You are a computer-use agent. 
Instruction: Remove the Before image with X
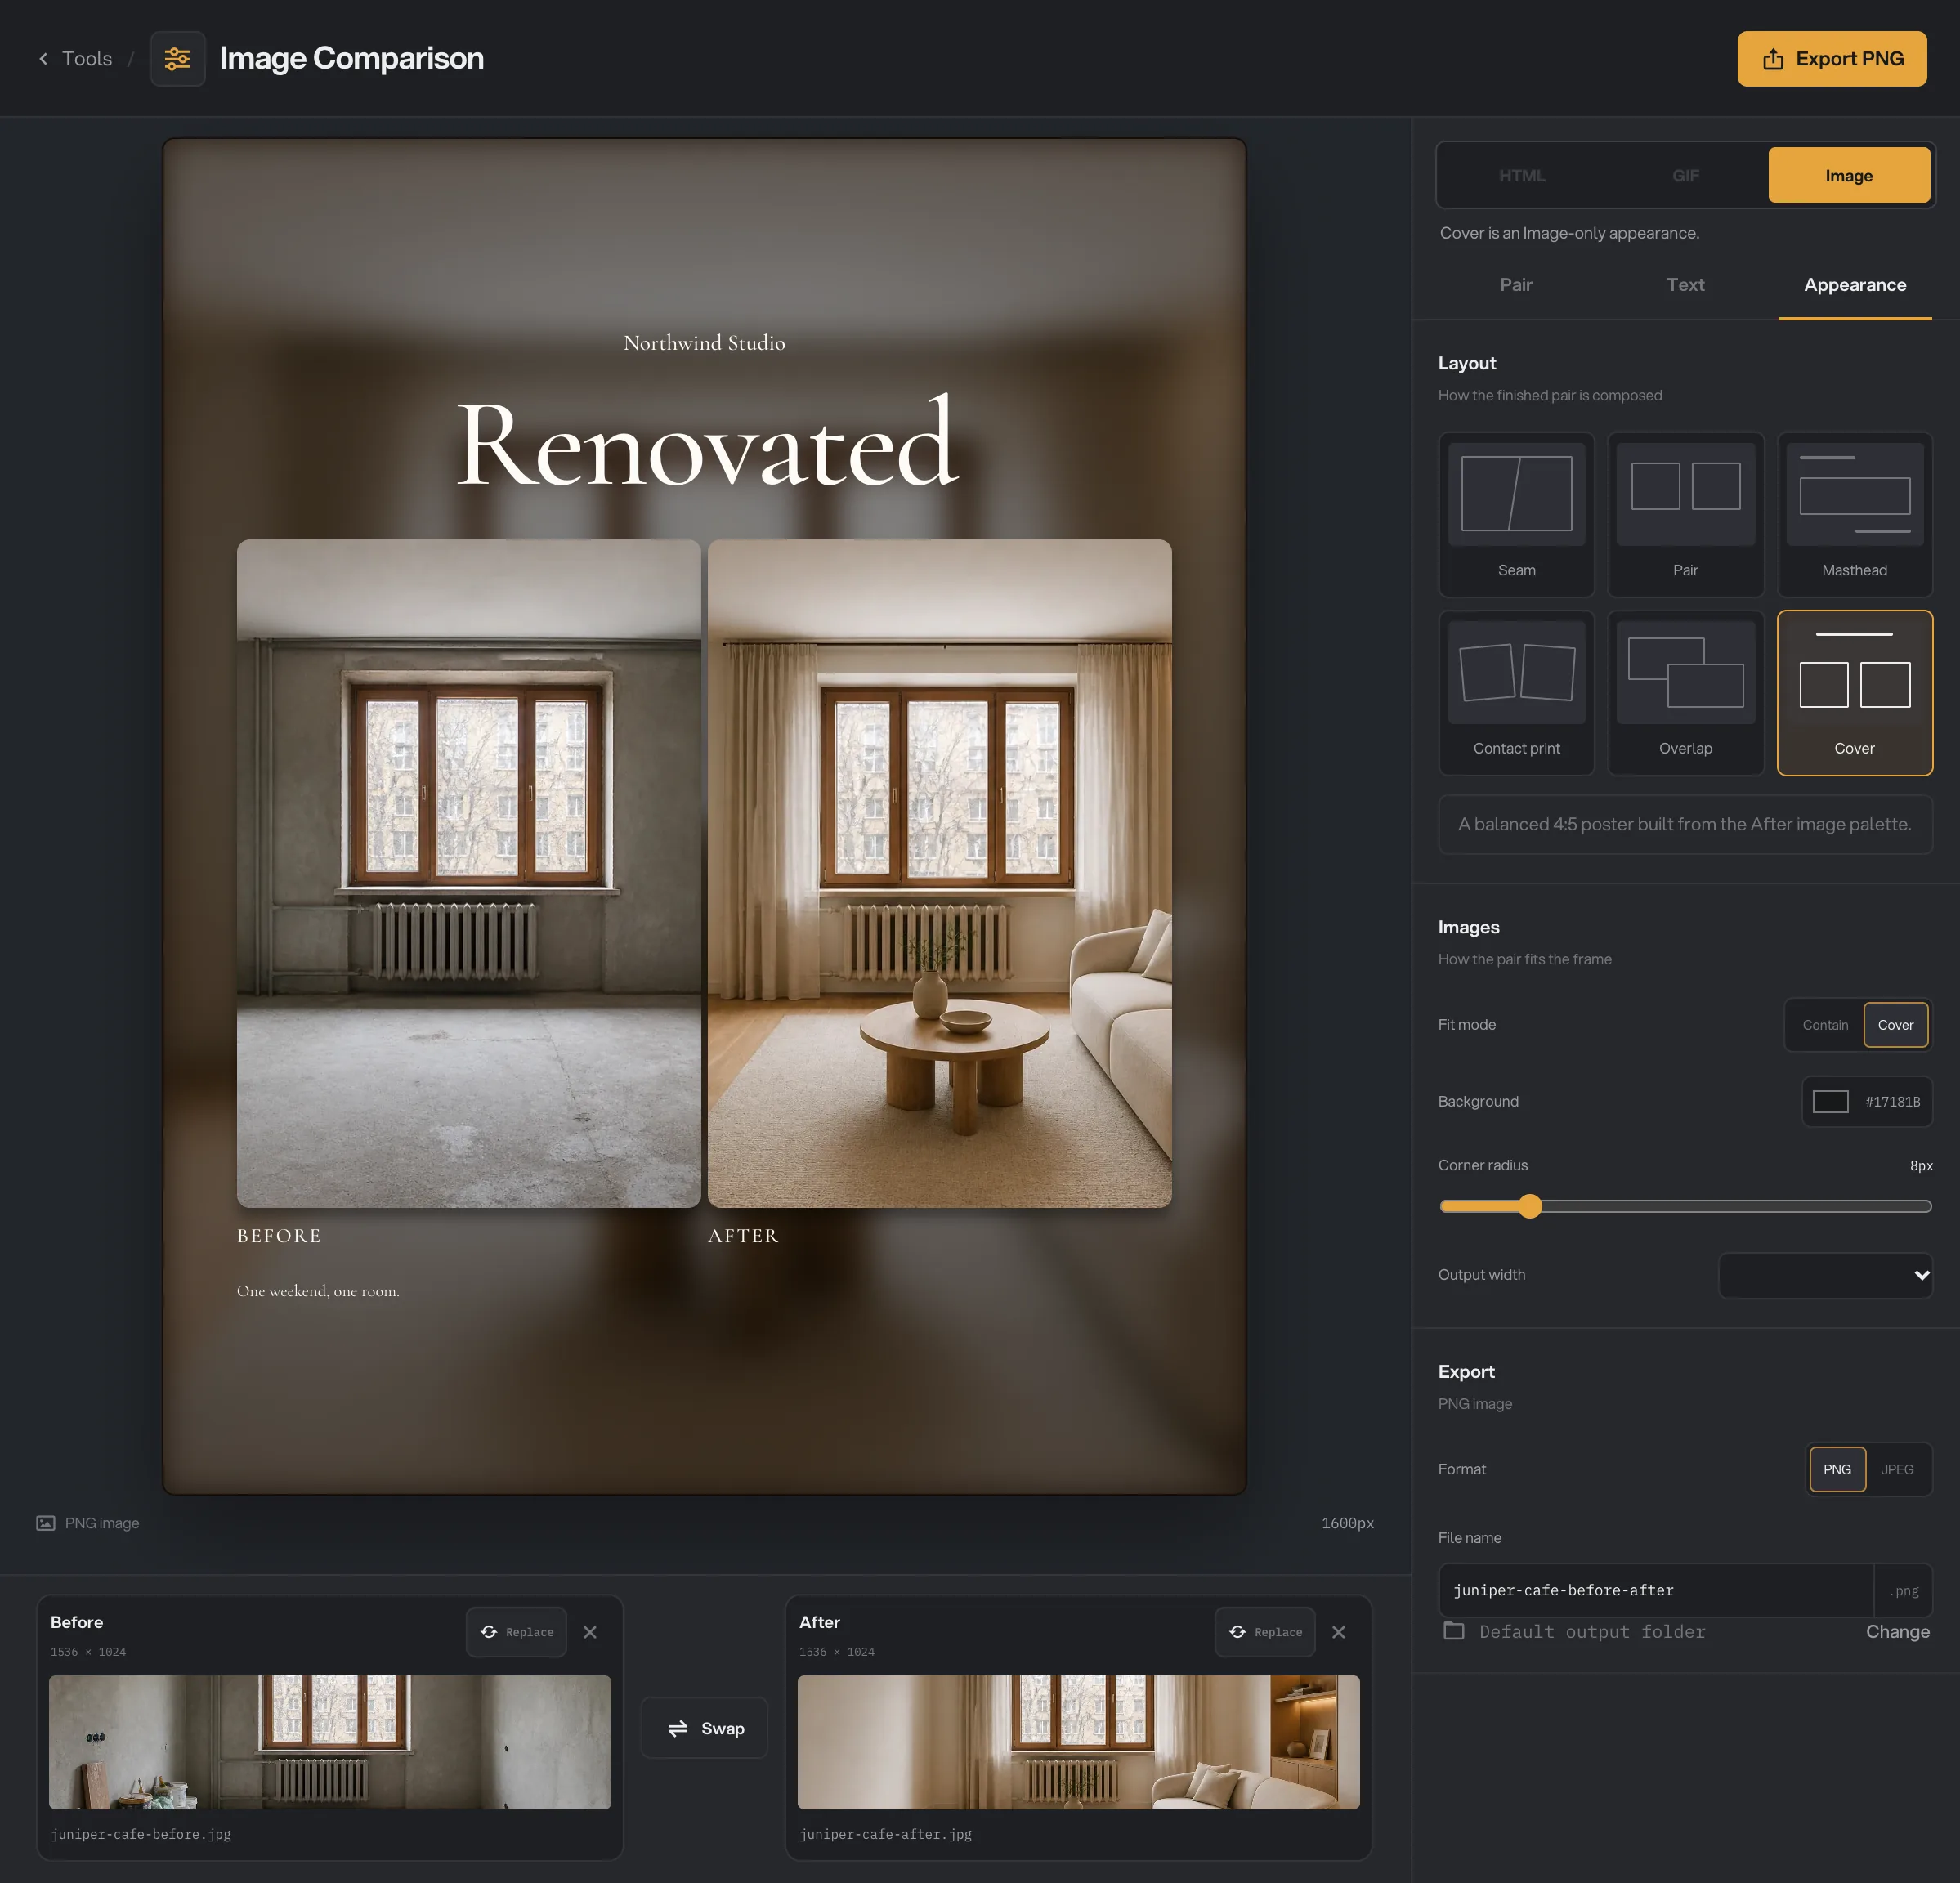[590, 1632]
